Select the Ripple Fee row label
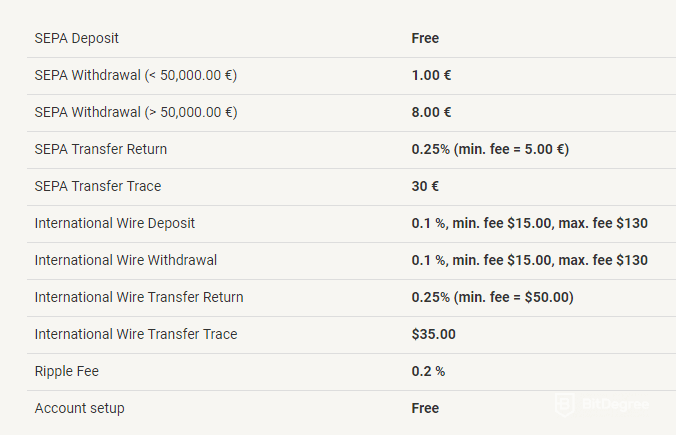 click(x=66, y=371)
